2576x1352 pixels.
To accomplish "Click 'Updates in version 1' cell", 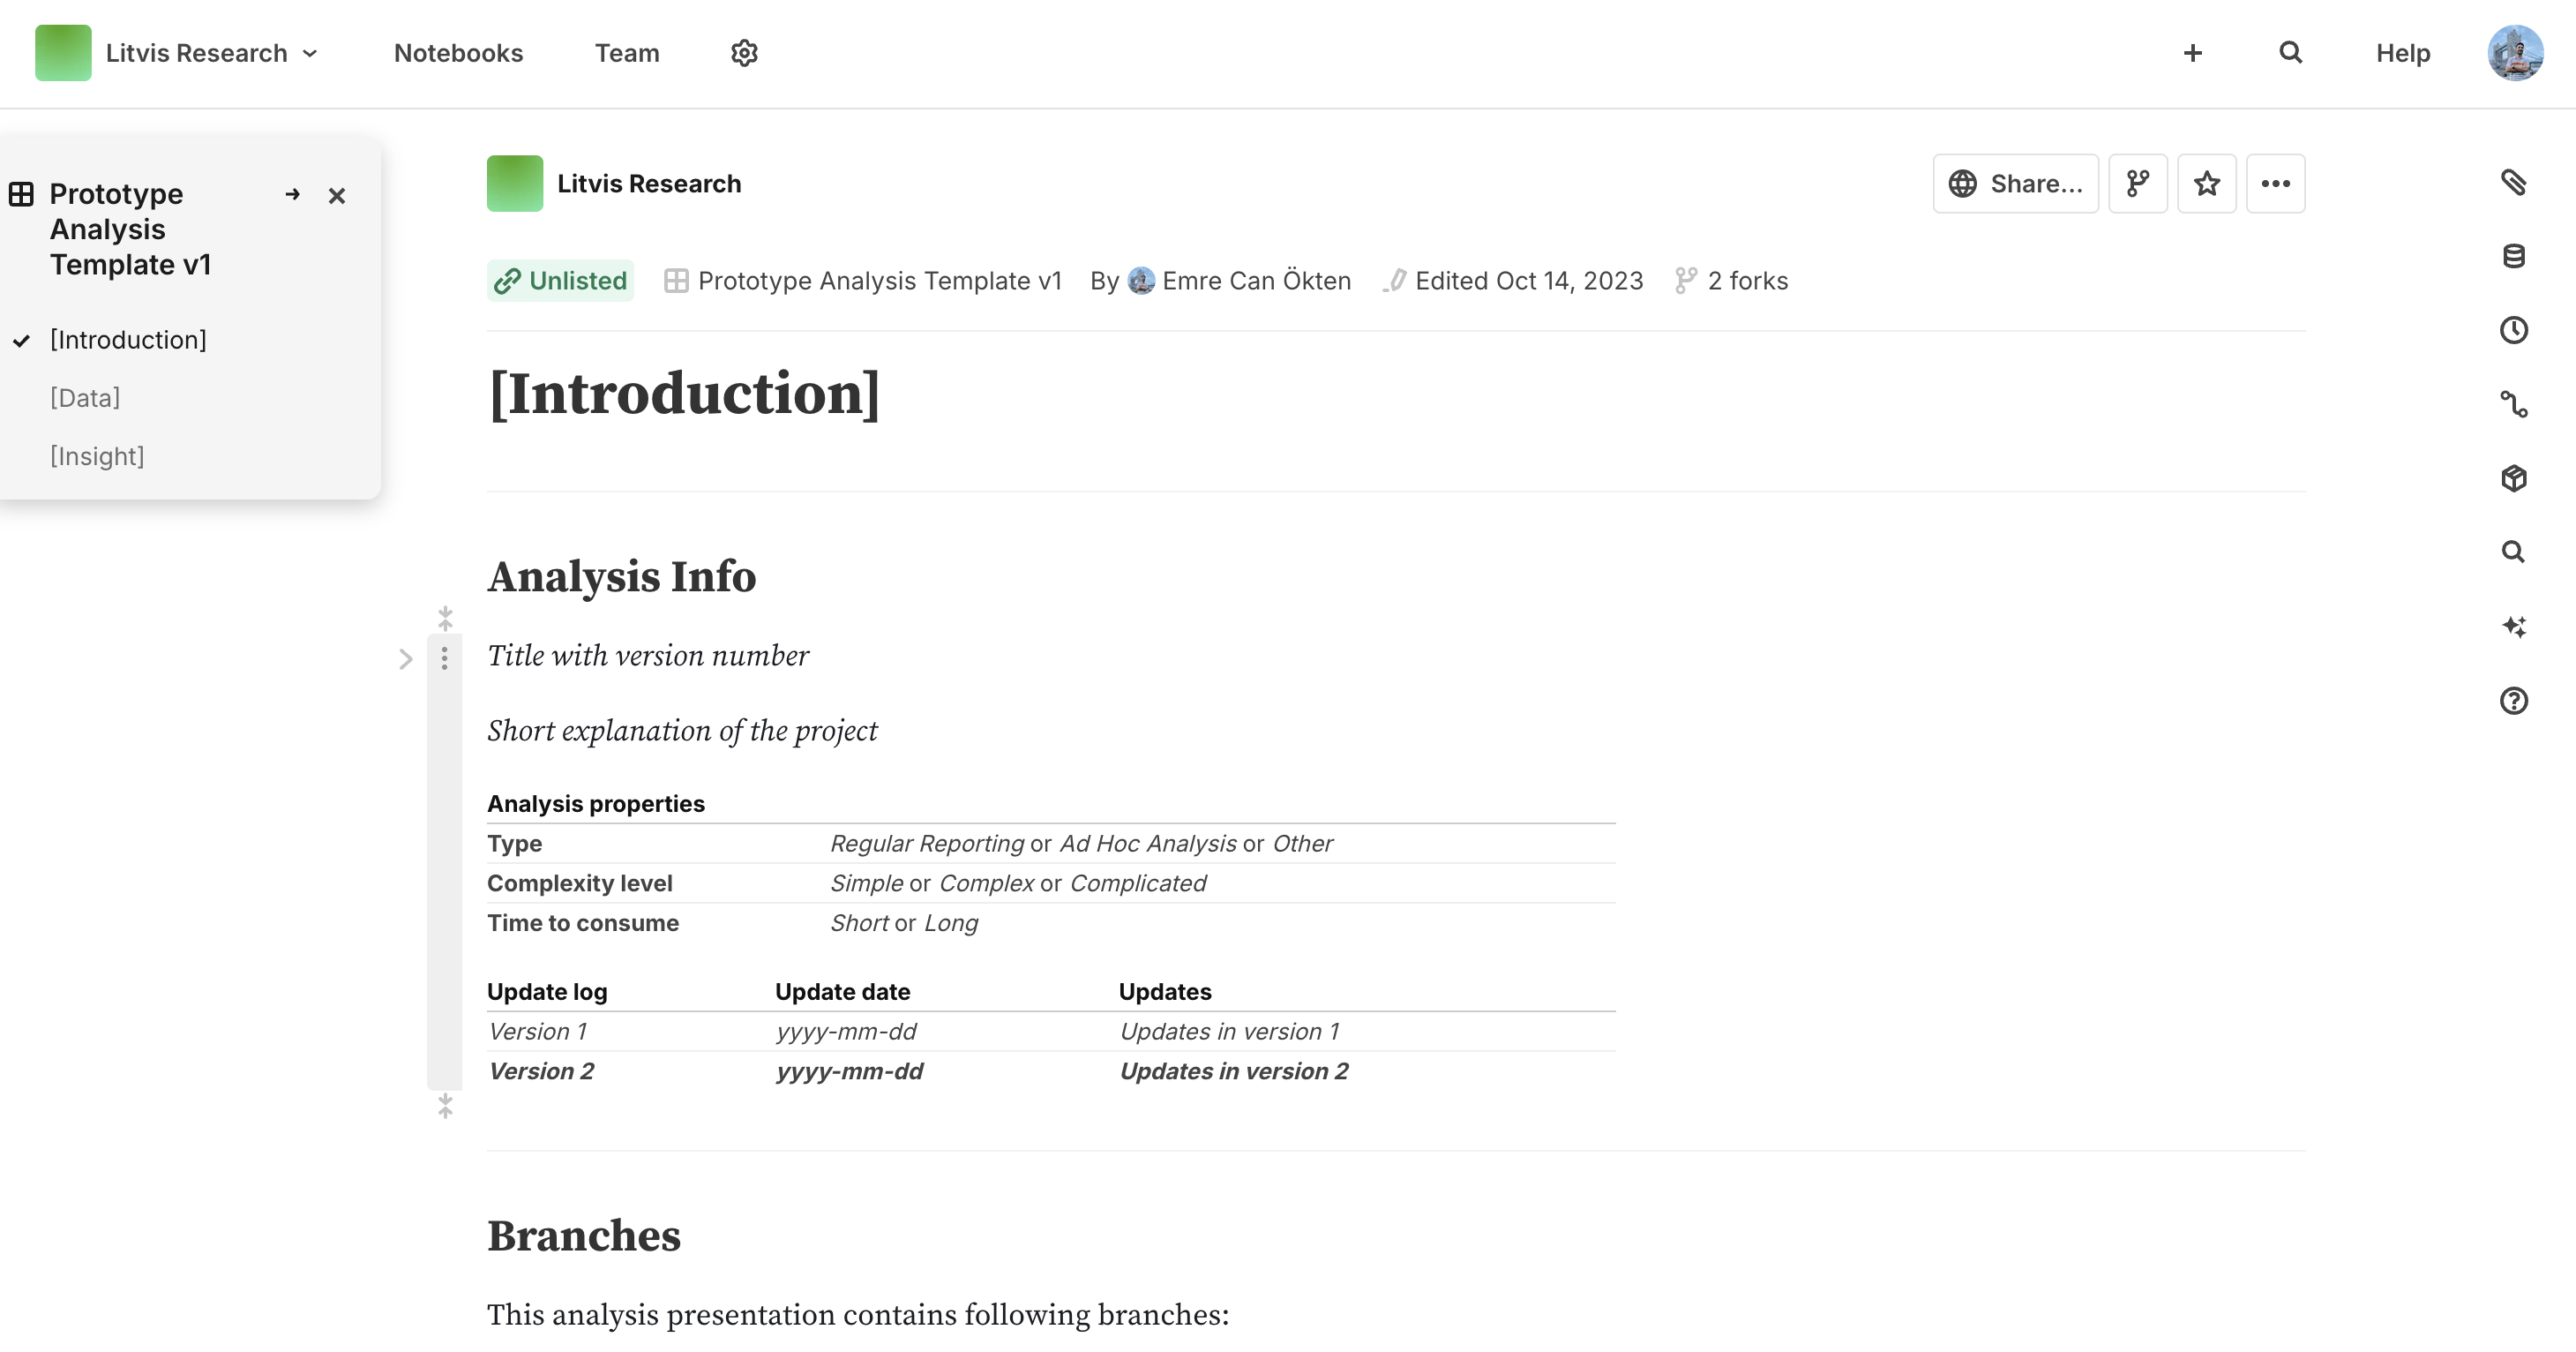I will click(x=1229, y=1031).
